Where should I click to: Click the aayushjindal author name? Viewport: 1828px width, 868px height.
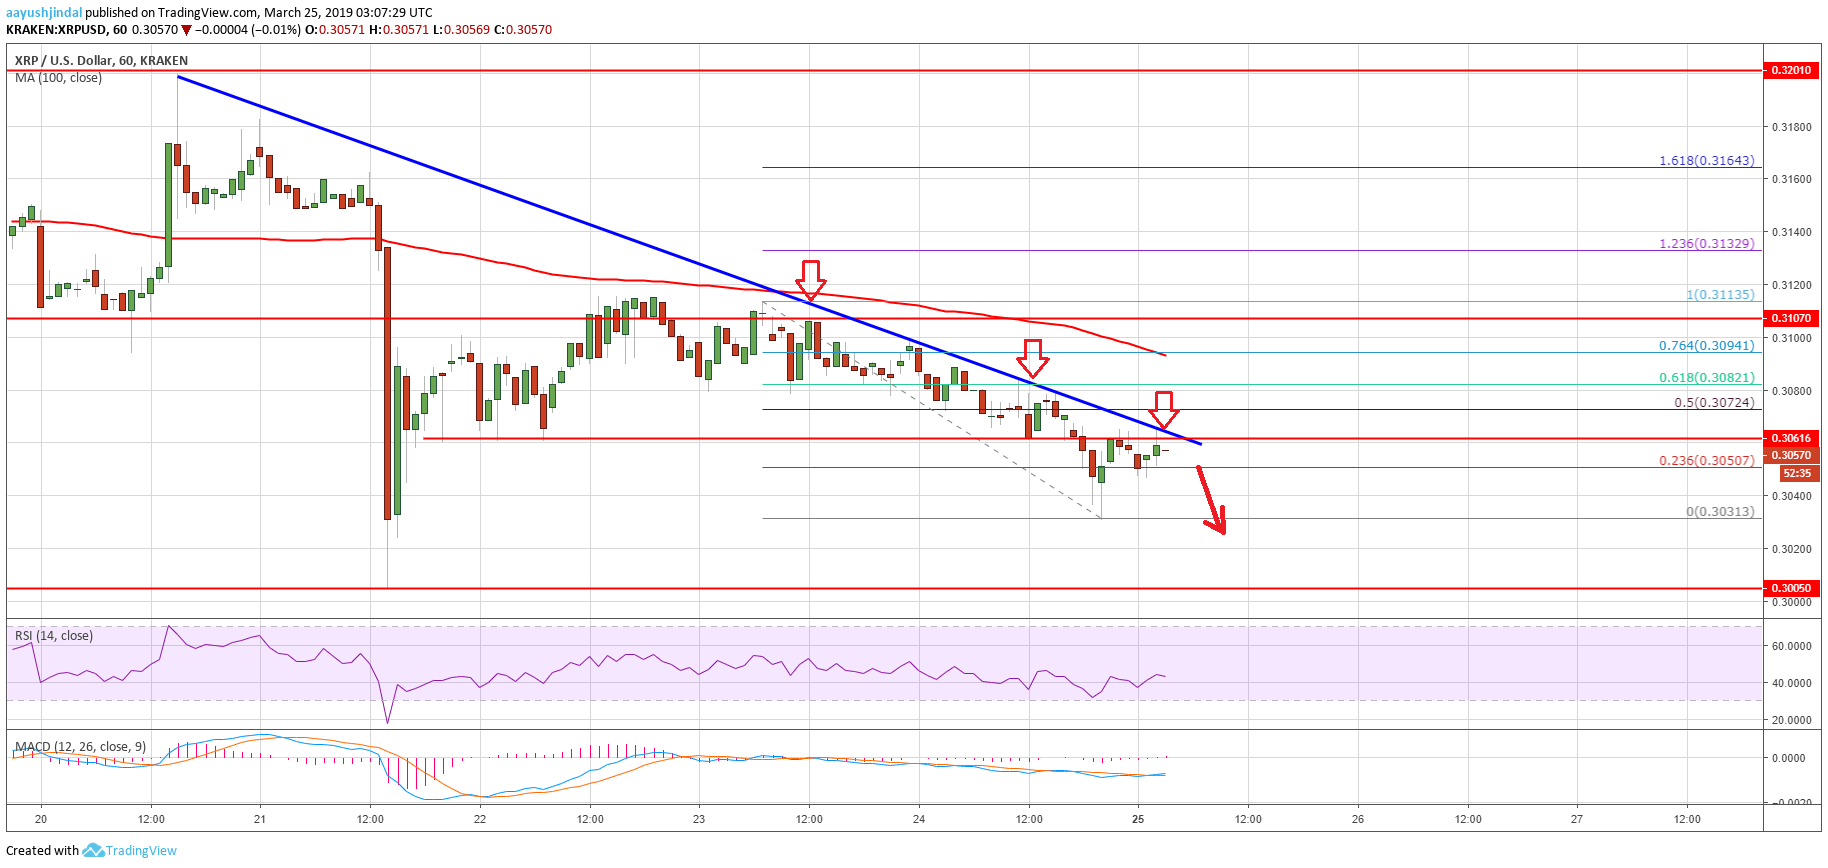[43, 13]
